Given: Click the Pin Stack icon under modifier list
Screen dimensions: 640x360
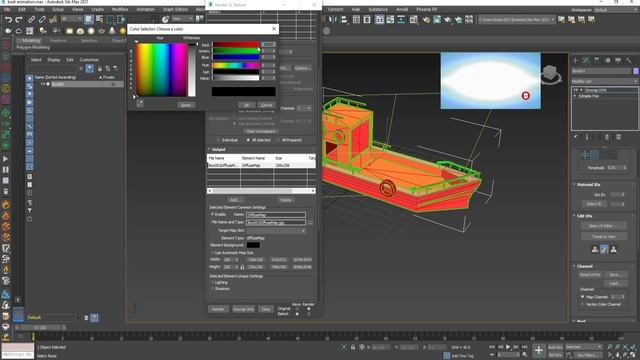Looking at the screenshot, I should [x=576, y=137].
